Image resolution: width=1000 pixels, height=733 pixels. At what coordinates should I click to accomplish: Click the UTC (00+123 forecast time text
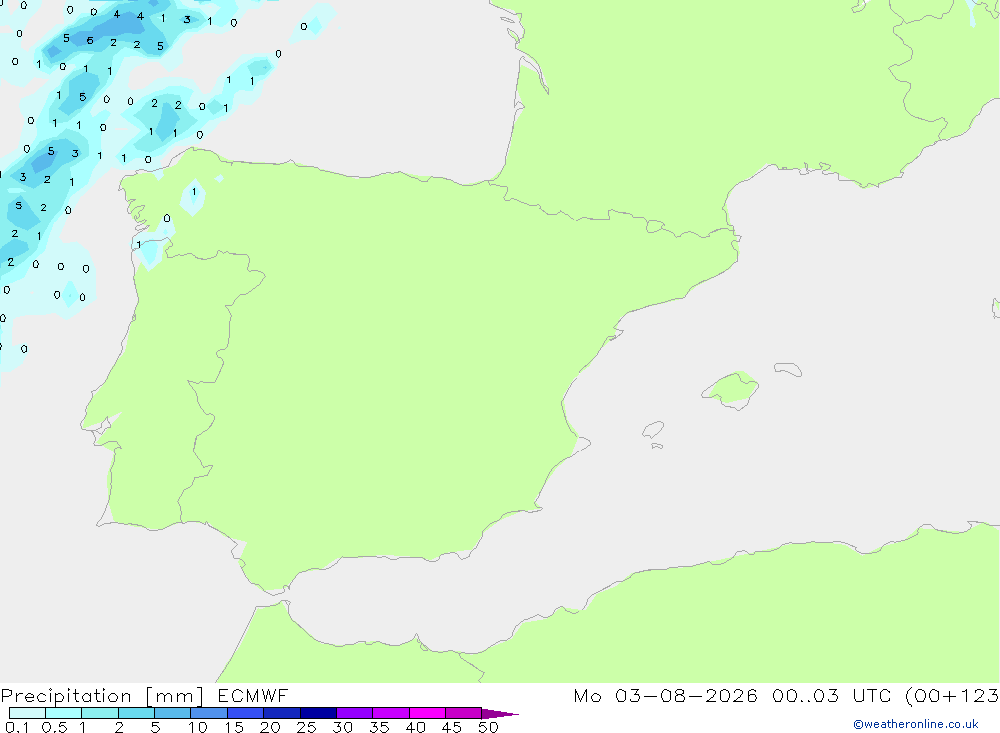coord(925,695)
